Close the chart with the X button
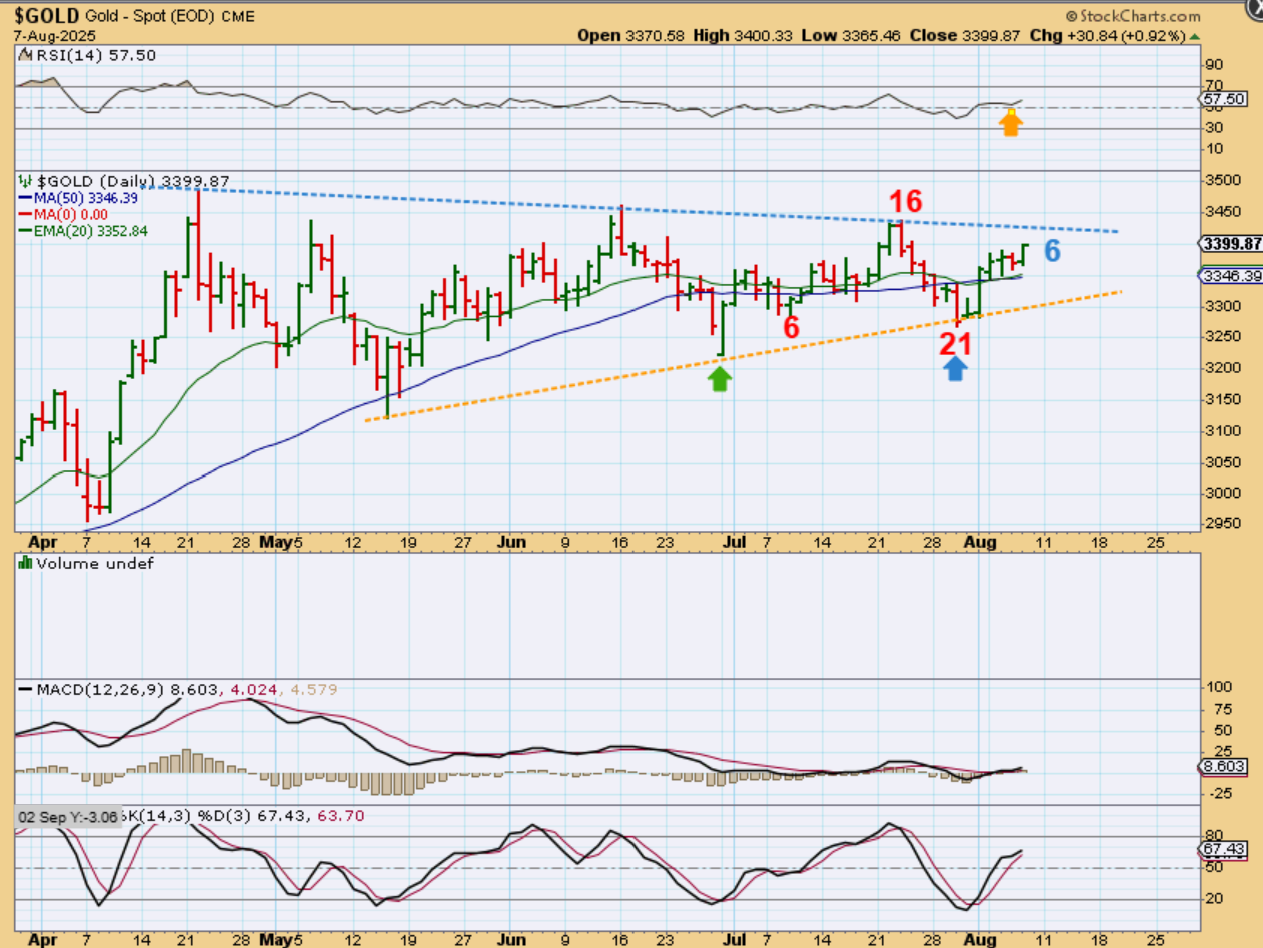Screen dimensions: 1263x948 [x=1255, y=7]
